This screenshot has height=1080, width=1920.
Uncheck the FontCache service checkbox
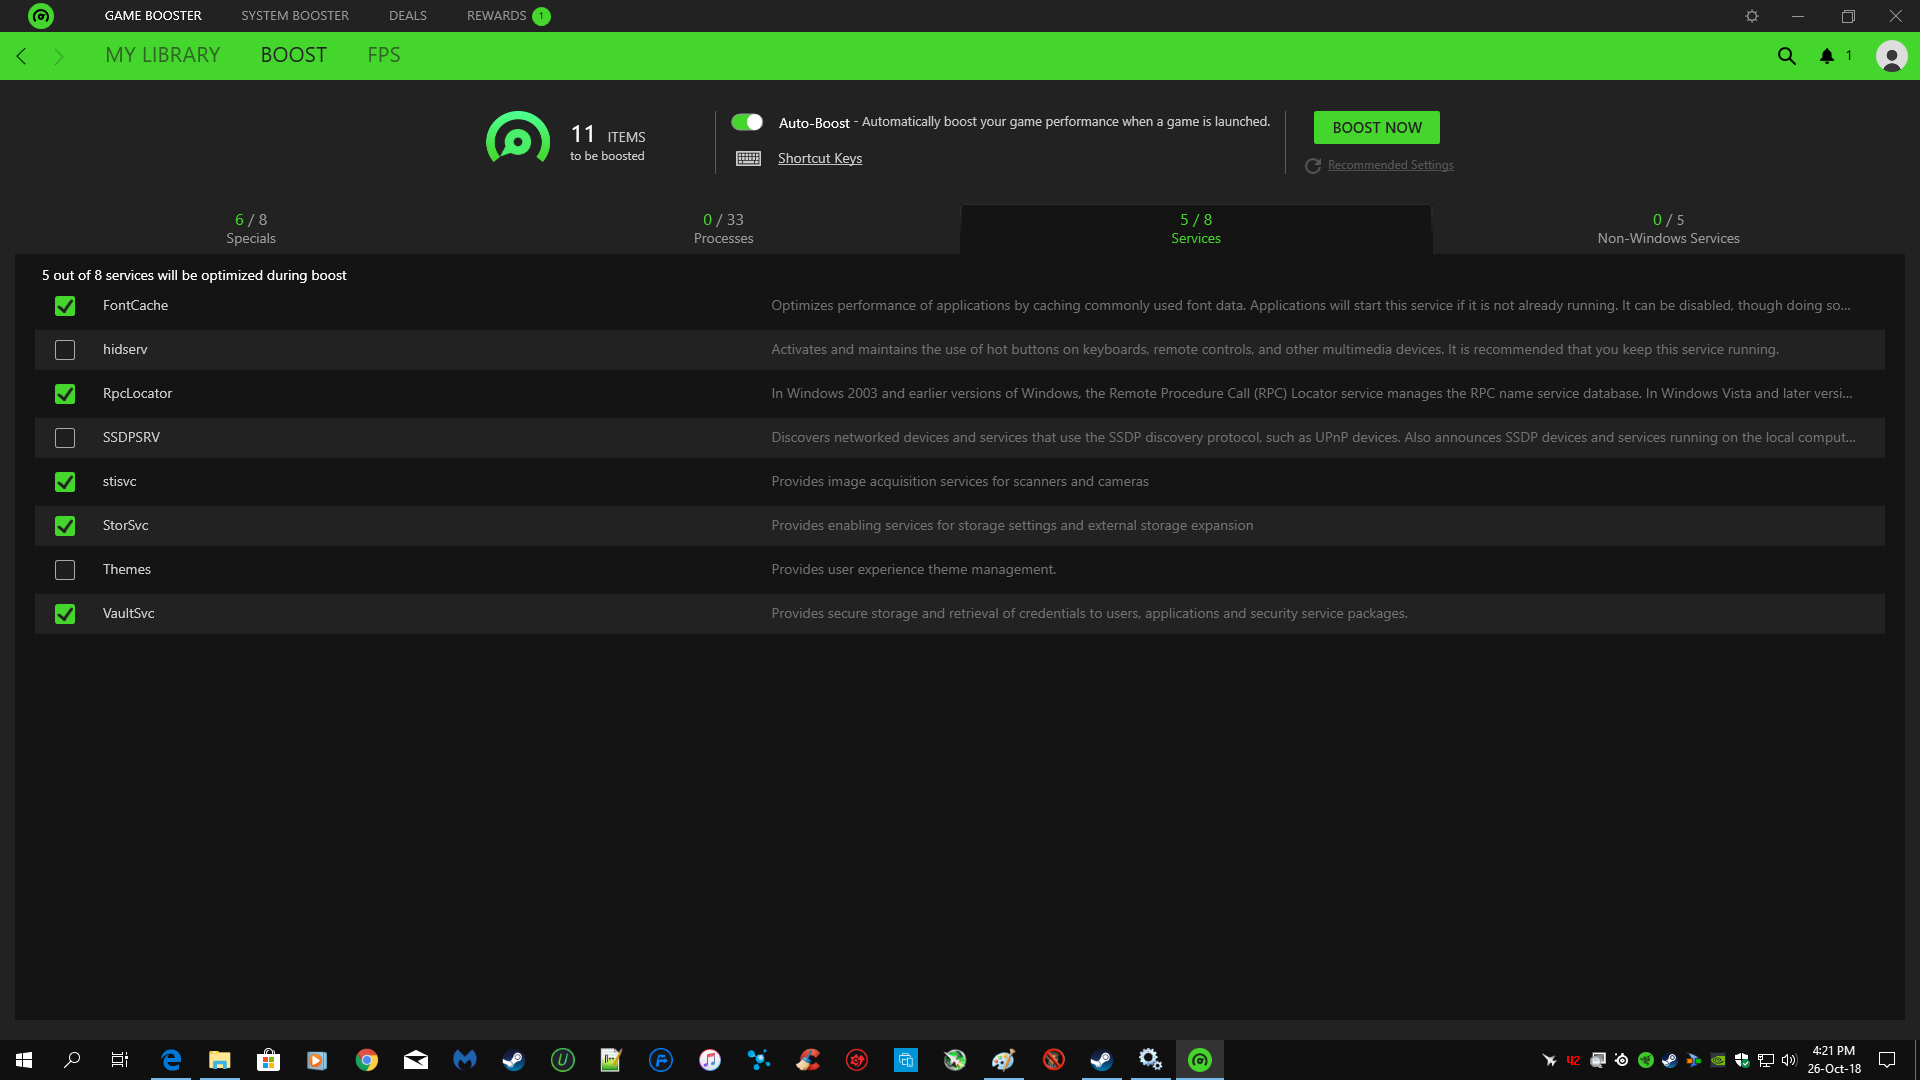[65, 306]
